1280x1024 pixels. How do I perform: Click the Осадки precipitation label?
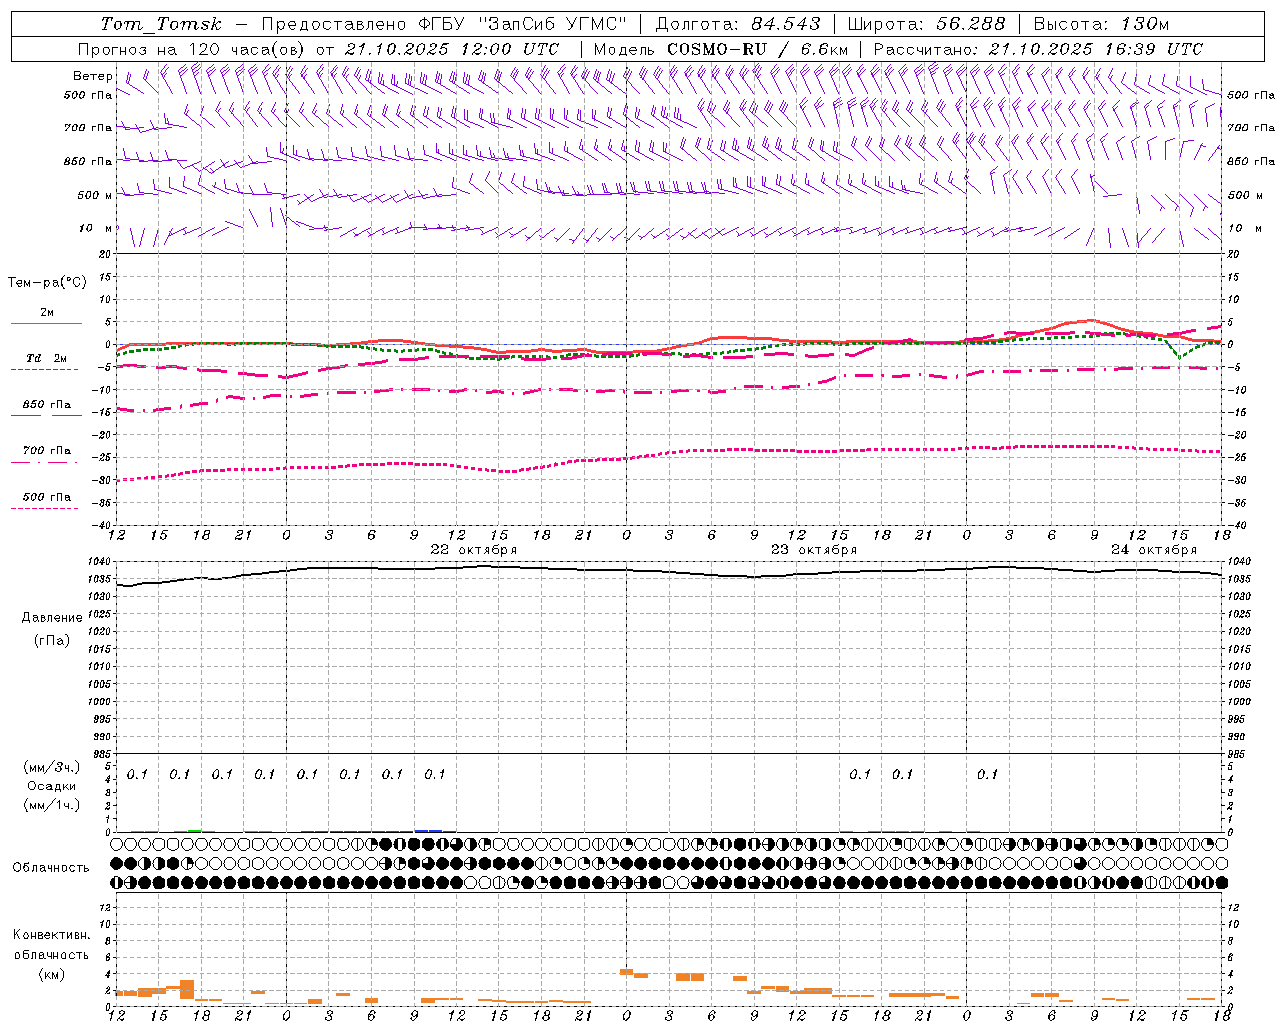click(52, 786)
